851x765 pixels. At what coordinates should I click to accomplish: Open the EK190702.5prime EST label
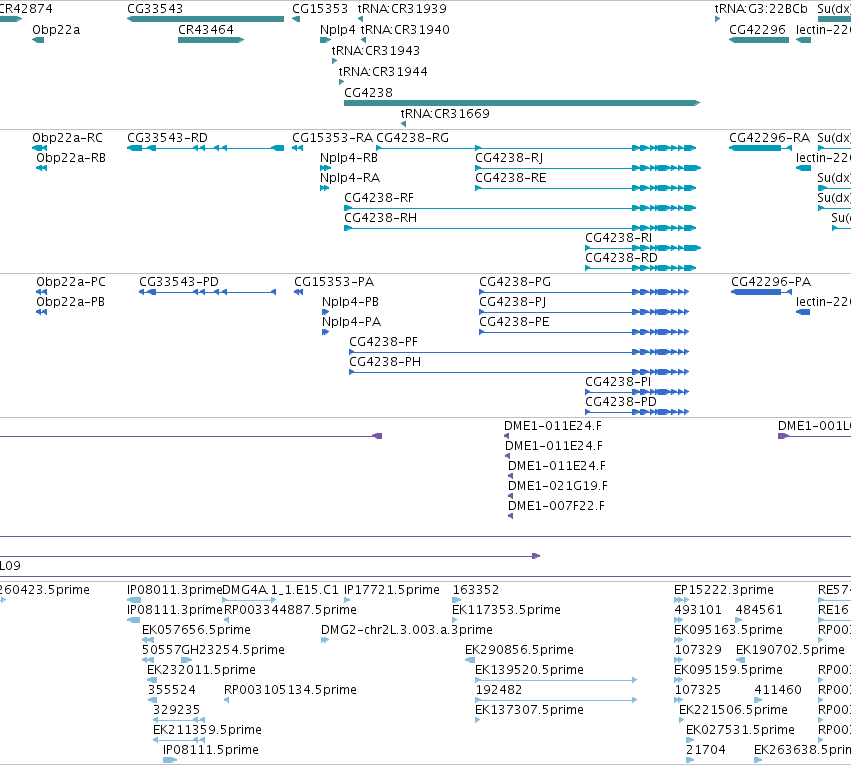click(x=790, y=651)
